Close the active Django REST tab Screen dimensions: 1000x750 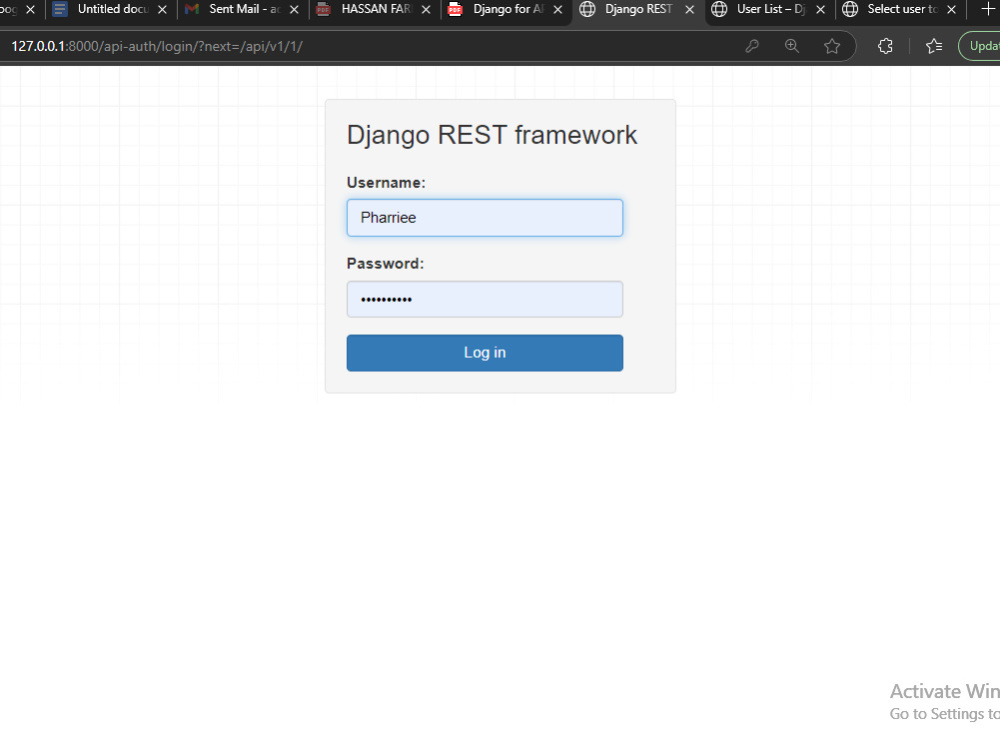point(689,10)
